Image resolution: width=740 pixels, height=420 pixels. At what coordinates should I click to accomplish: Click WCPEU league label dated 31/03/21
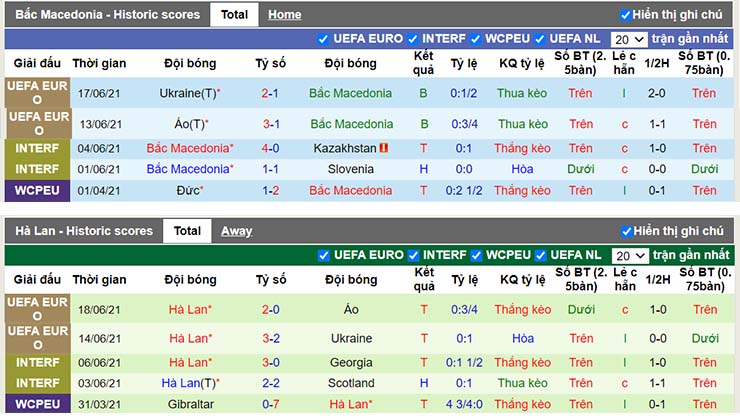point(38,404)
